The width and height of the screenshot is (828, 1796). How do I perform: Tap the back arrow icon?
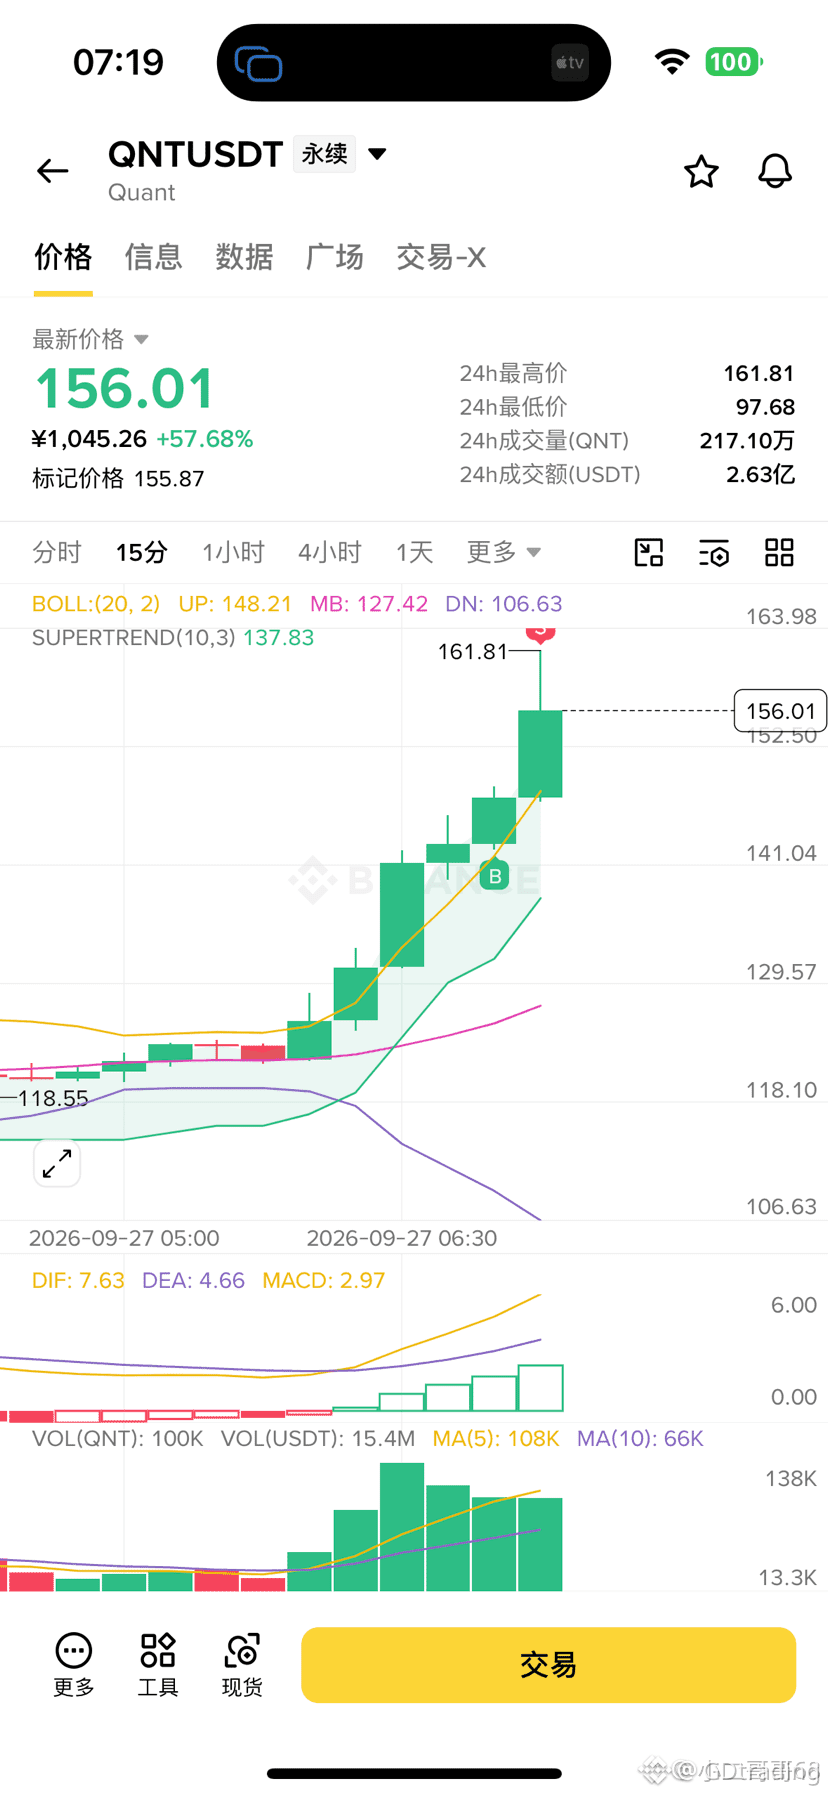pos(53,171)
